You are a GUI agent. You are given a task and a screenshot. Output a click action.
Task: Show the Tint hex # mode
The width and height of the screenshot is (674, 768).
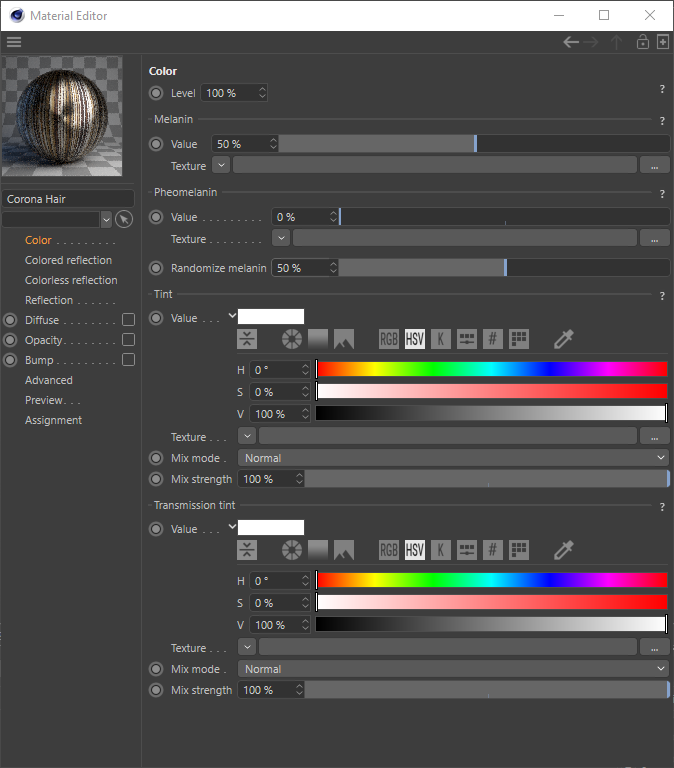(493, 339)
